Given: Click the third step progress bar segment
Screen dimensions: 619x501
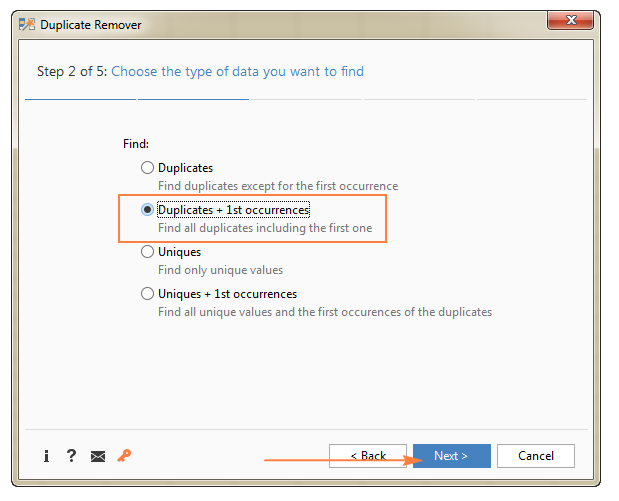Looking at the screenshot, I should point(306,100).
